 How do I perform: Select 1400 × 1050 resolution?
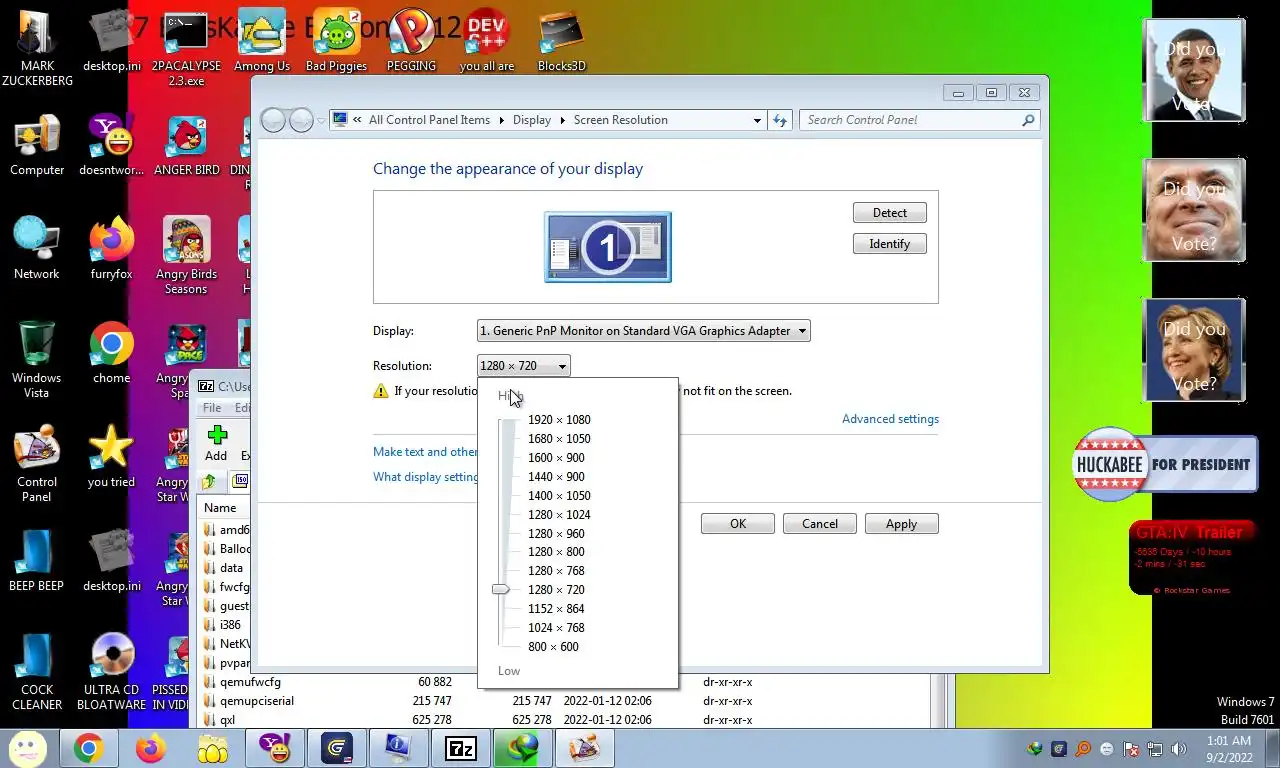pos(559,496)
